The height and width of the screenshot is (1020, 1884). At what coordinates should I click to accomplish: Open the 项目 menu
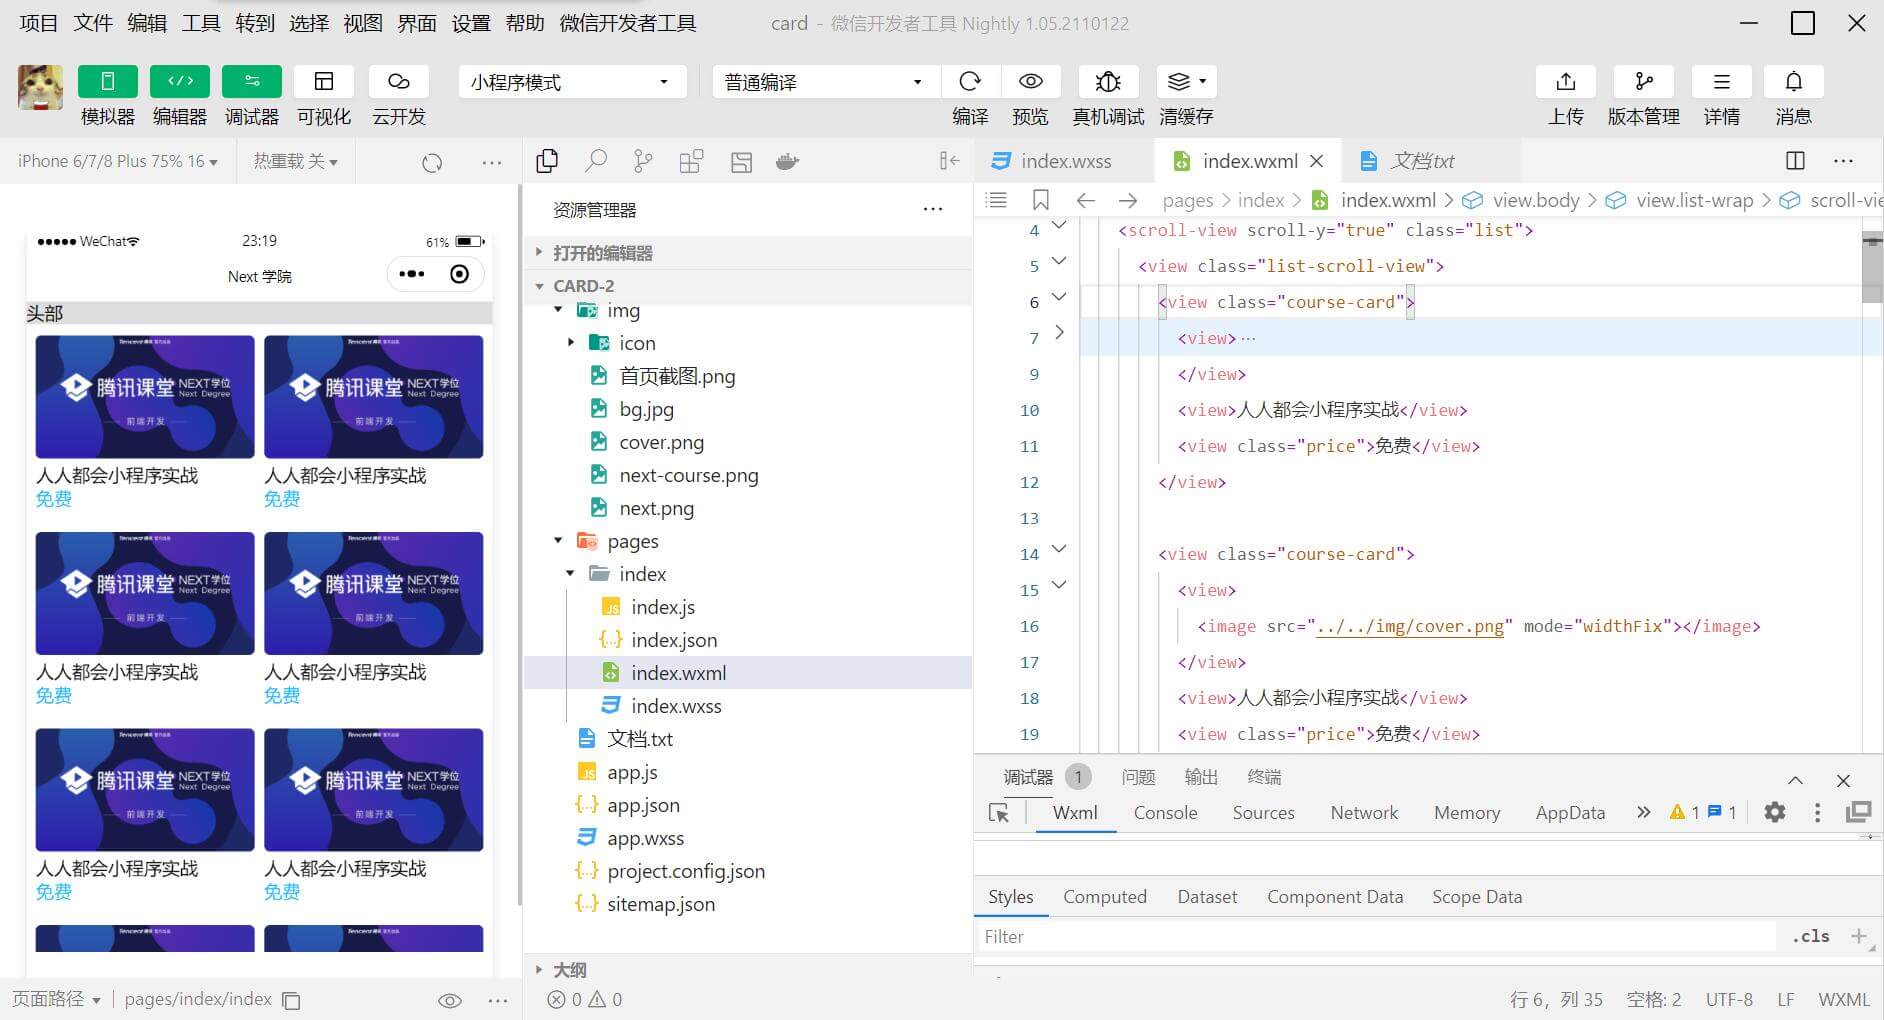(x=39, y=23)
